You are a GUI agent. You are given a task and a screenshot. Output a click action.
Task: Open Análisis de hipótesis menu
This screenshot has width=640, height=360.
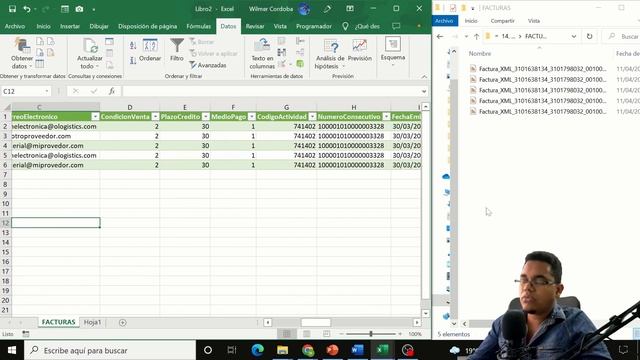[x=330, y=53]
